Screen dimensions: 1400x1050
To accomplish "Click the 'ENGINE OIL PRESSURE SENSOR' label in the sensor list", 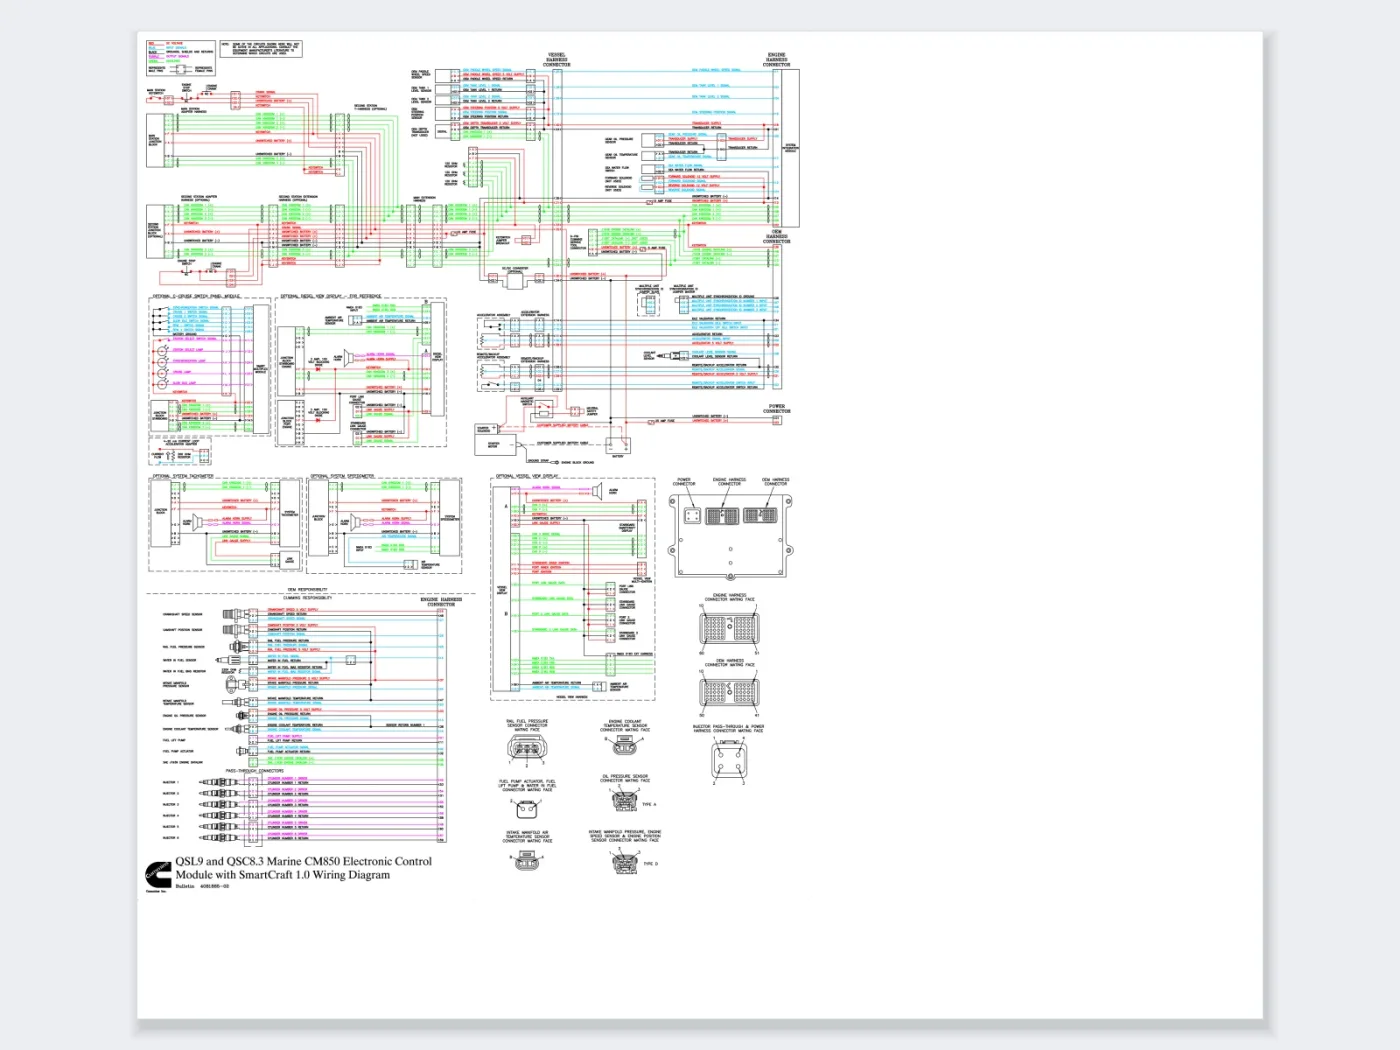I will (184, 715).
